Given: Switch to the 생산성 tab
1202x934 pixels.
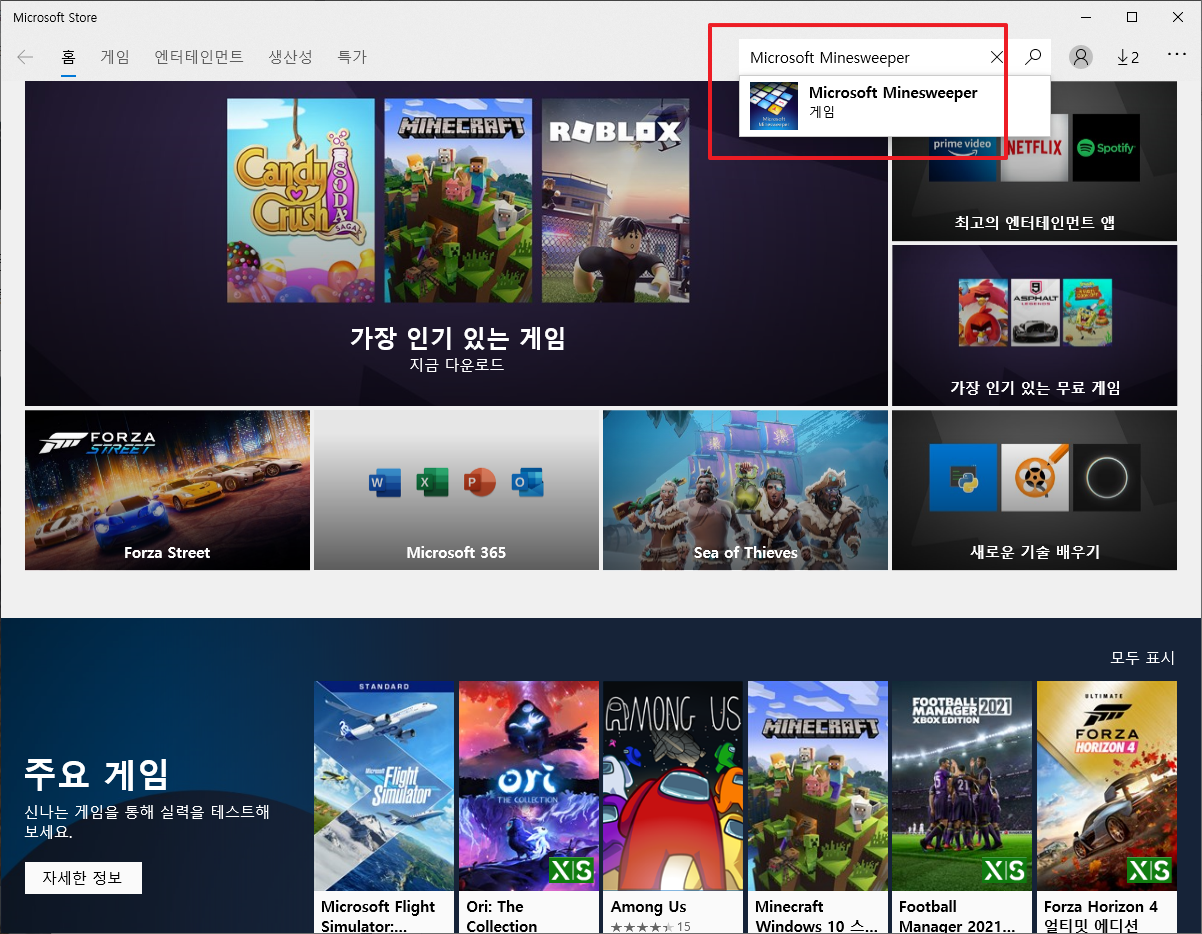Looking at the screenshot, I should tap(291, 57).
